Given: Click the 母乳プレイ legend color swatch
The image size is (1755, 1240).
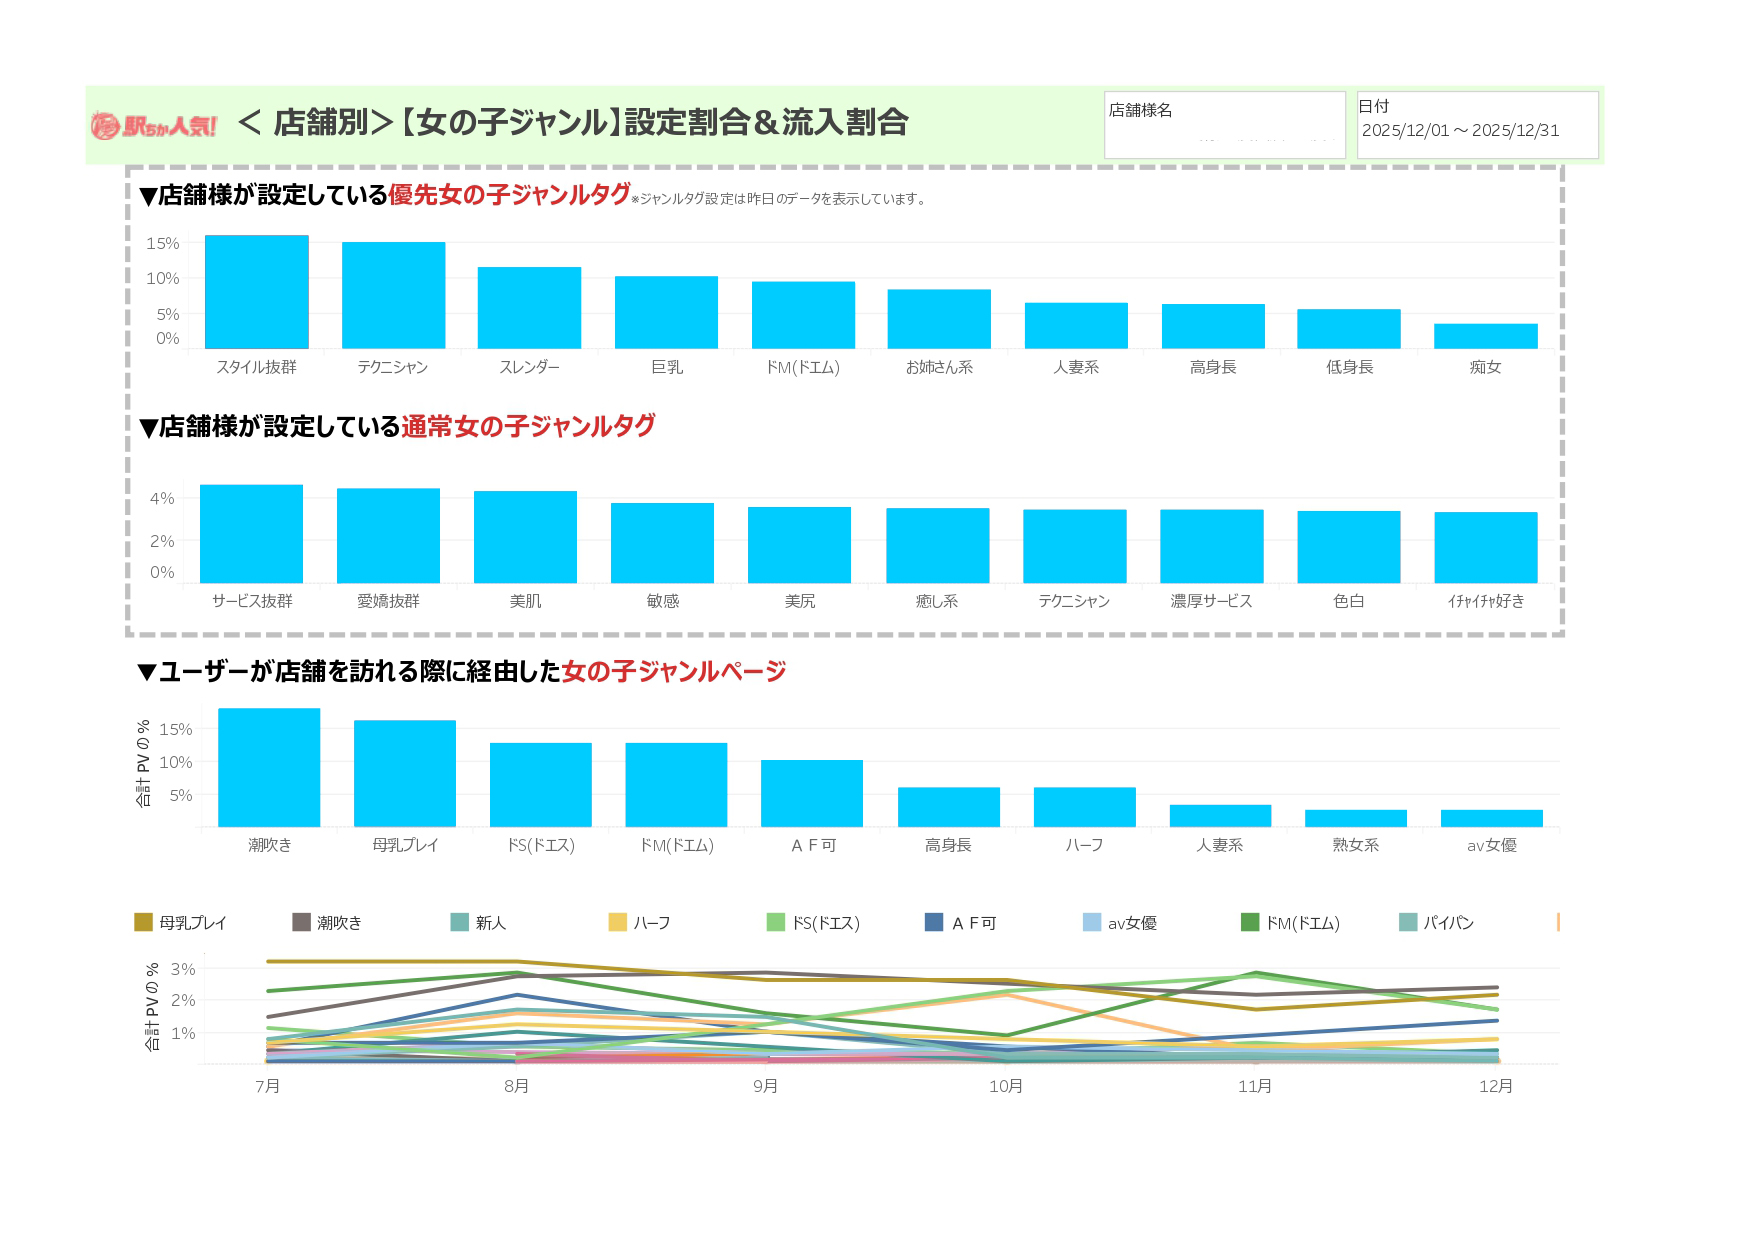Looking at the screenshot, I should pyautogui.click(x=143, y=922).
